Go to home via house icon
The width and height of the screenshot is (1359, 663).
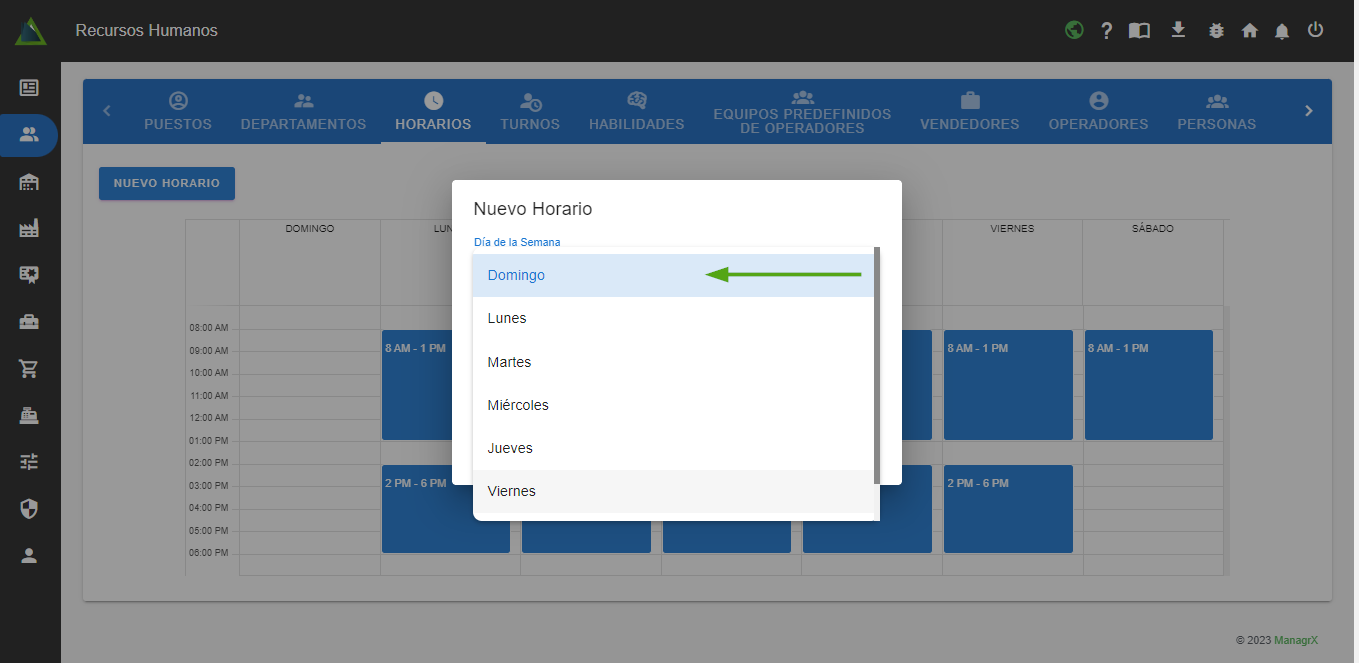[1249, 31]
